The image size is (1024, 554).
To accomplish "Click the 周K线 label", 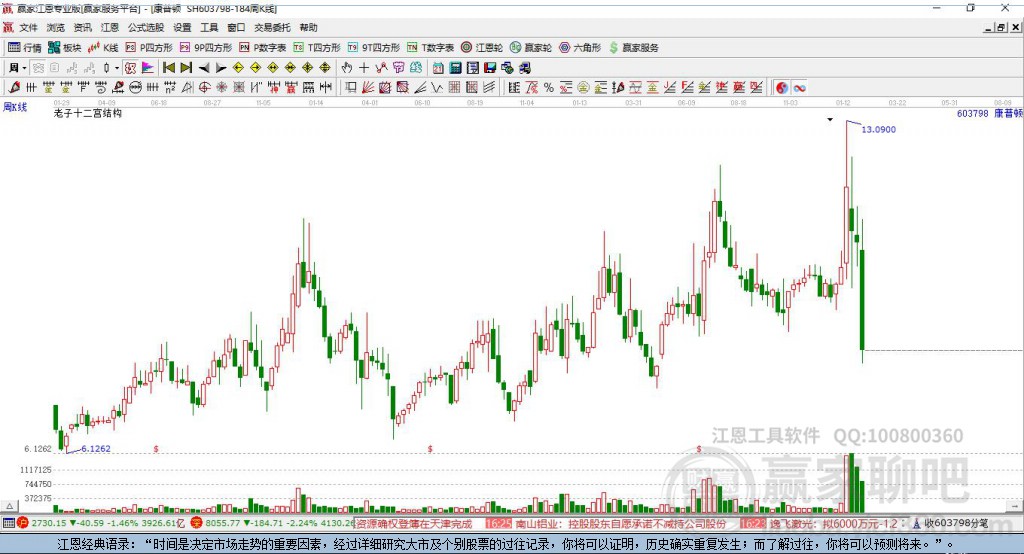I will click(x=15, y=107).
